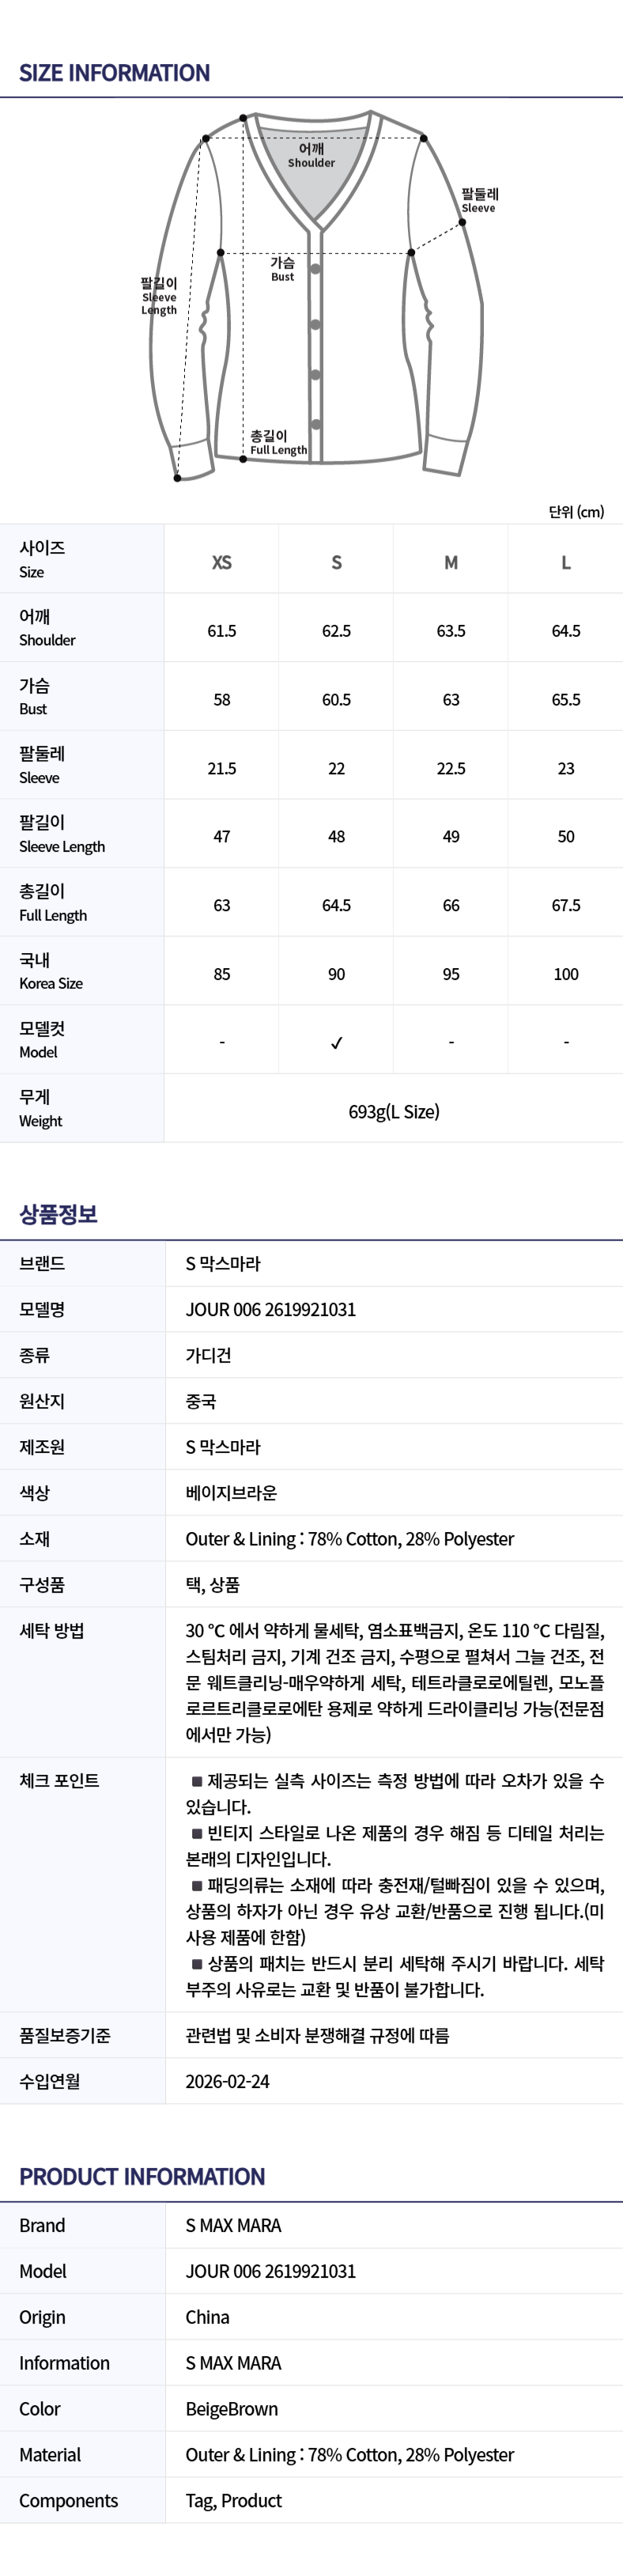
Task: Click the 693g(L Size) weight value
Action: 394,1111
